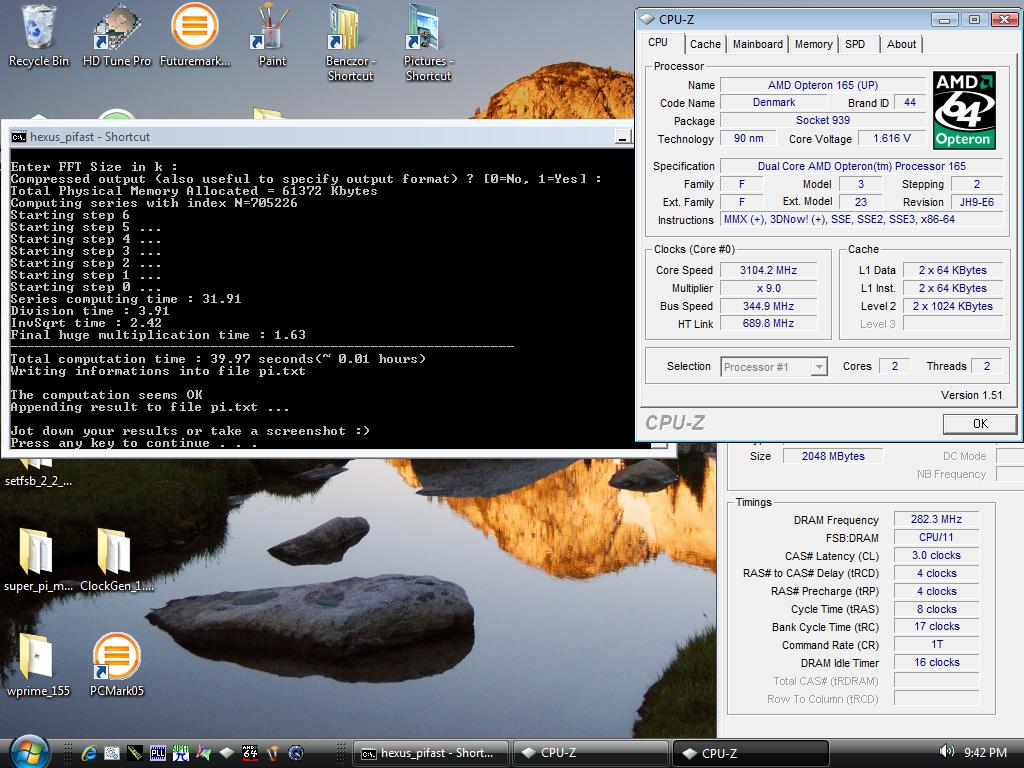Click the AMD 64 icon in Quick Launch

coord(250,753)
